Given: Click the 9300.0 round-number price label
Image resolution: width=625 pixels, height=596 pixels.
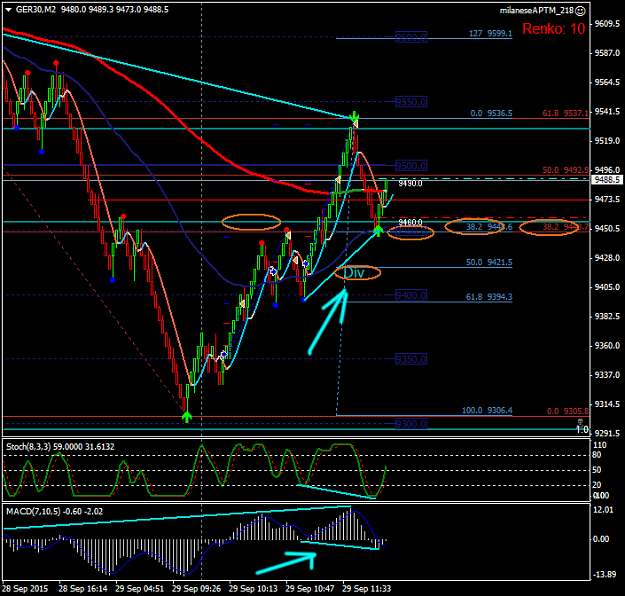Looking at the screenshot, I should tap(411, 423).
